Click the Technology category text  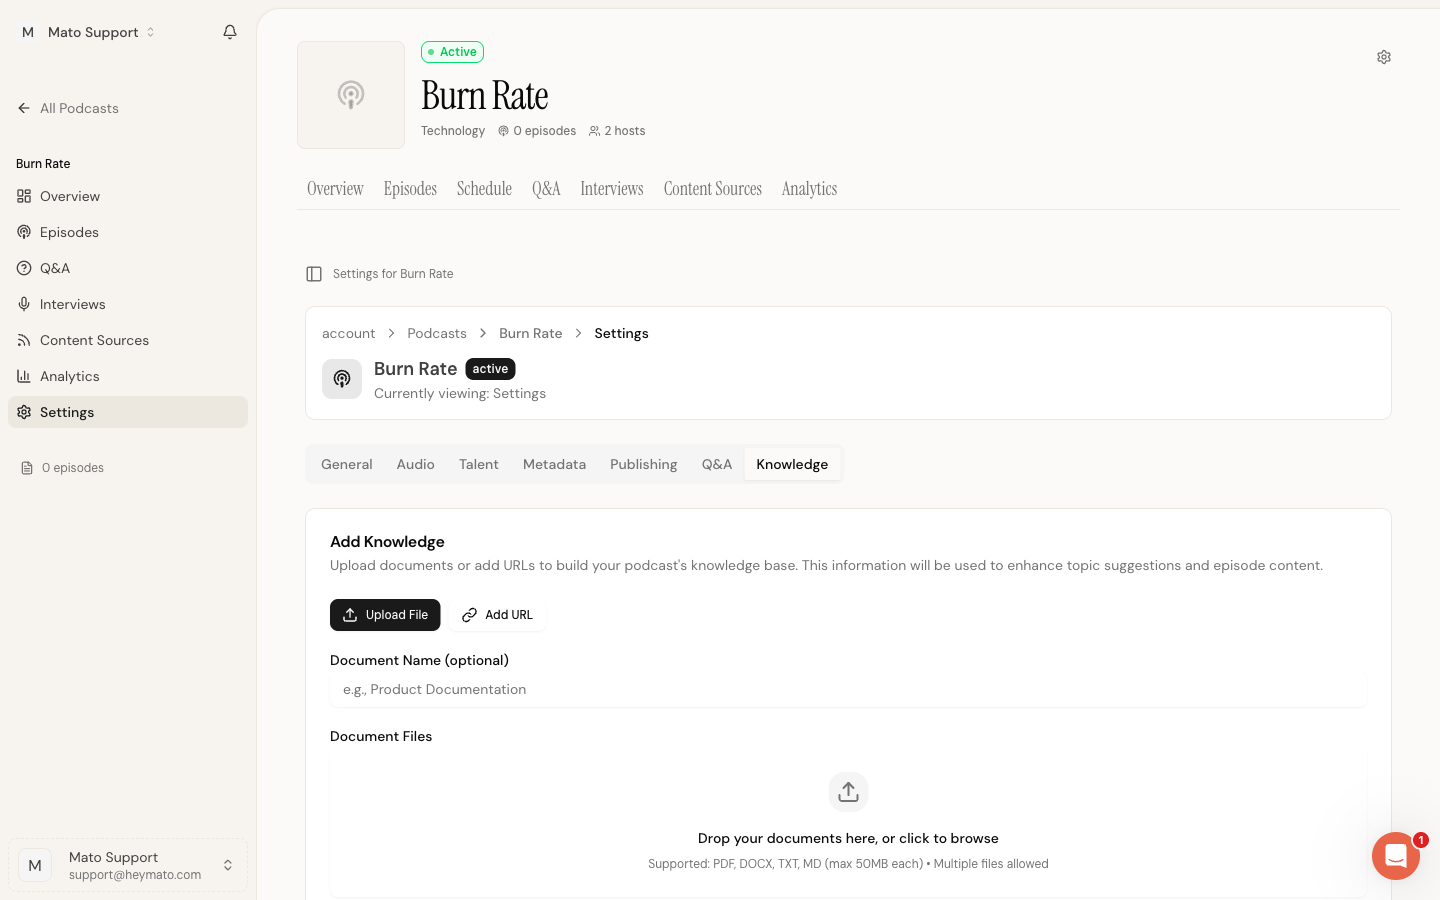tap(453, 131)
